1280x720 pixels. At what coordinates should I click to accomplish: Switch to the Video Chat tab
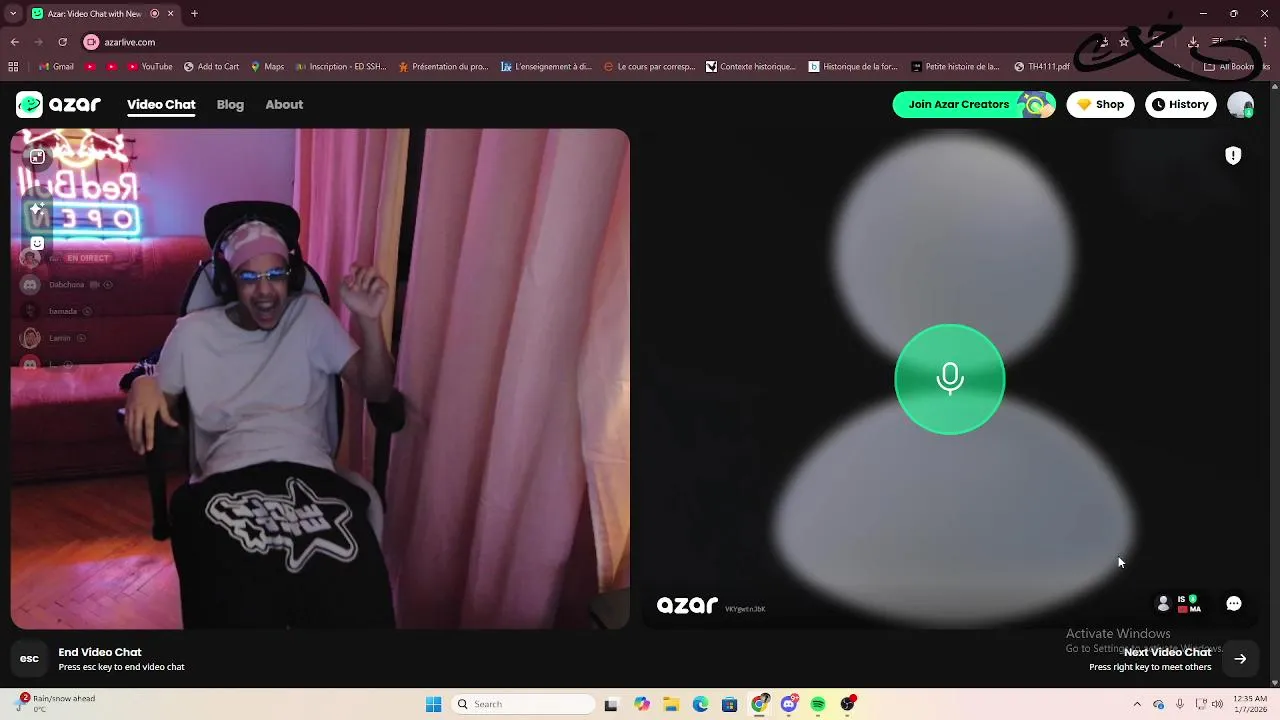click(161, 104)
